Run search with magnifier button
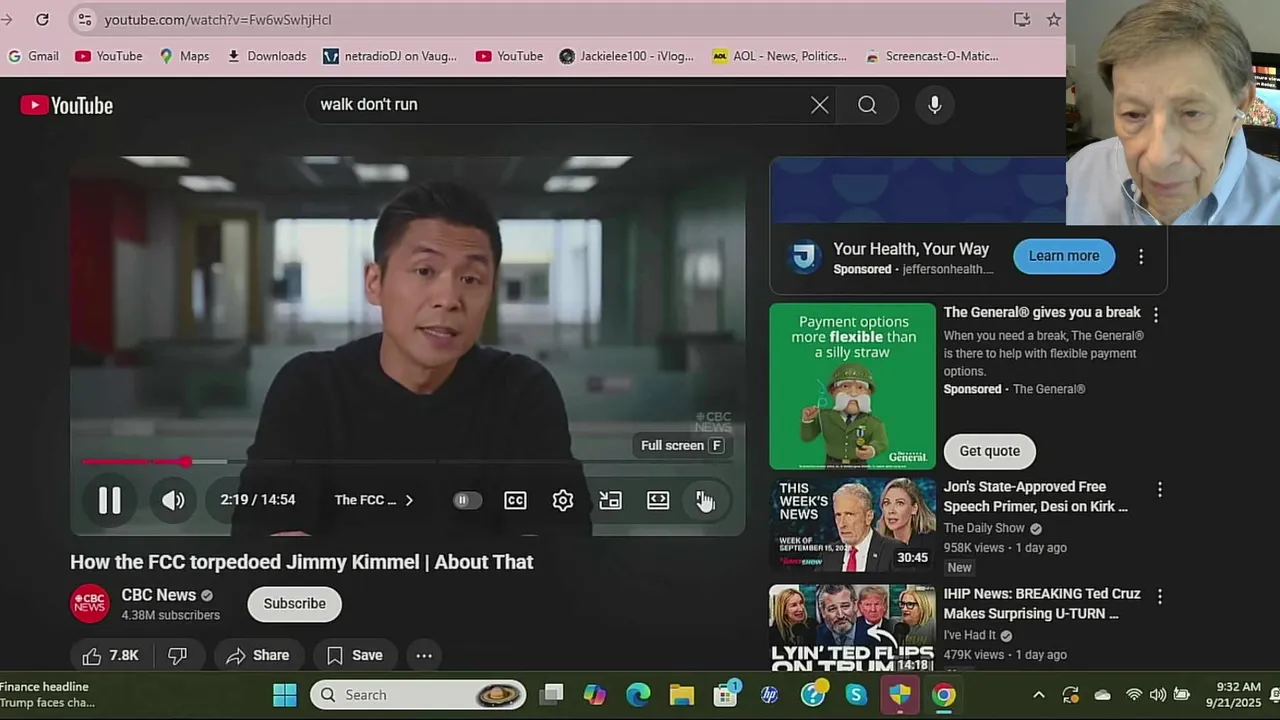Image resolution: width=1280 pixels, height=720 pixels. [867, 104]
